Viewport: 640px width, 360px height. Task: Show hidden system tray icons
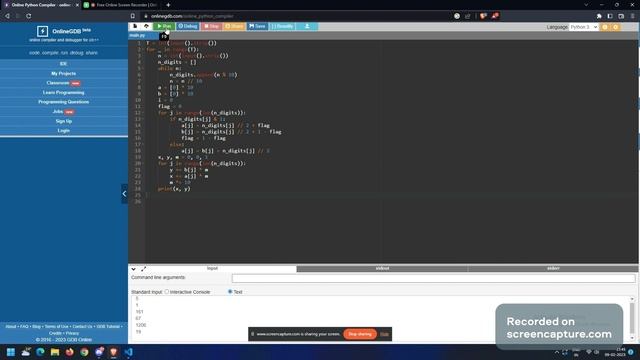(557, 352)
